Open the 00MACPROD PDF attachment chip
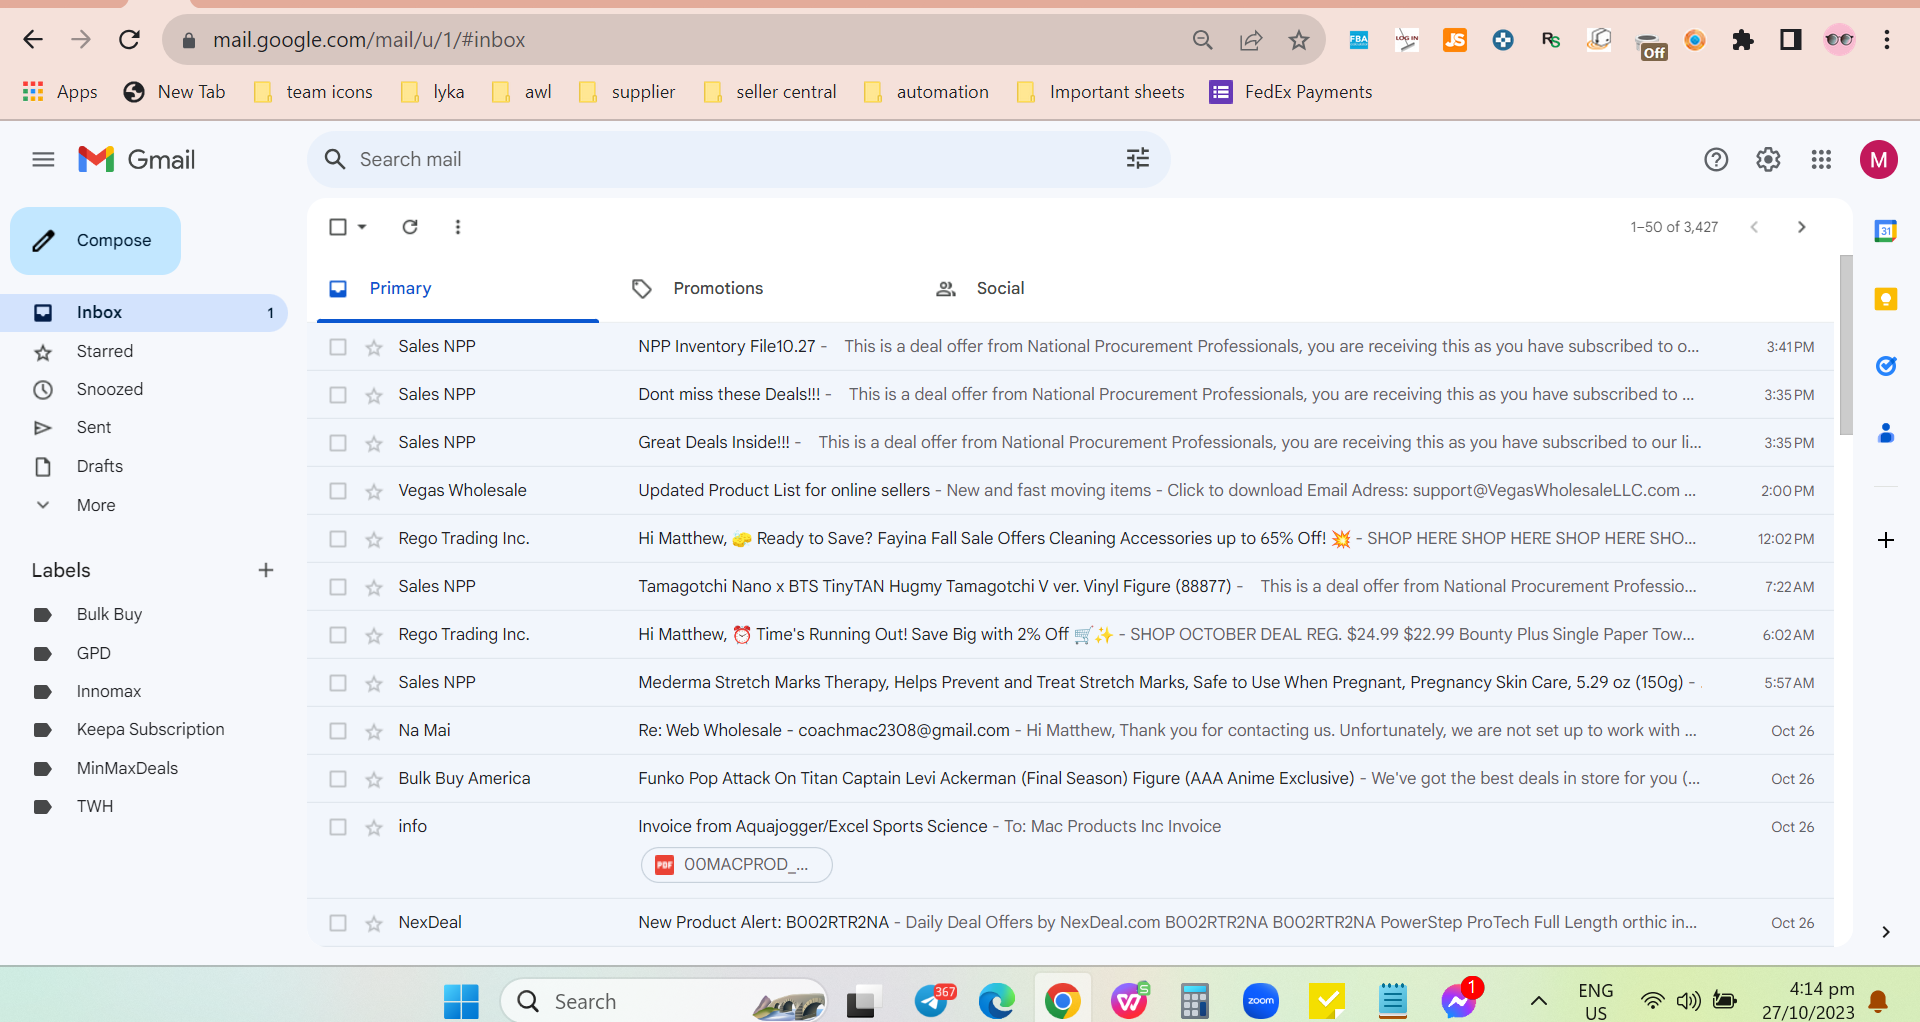This screenshot has height=1022, width=1920. pos(736,865)
